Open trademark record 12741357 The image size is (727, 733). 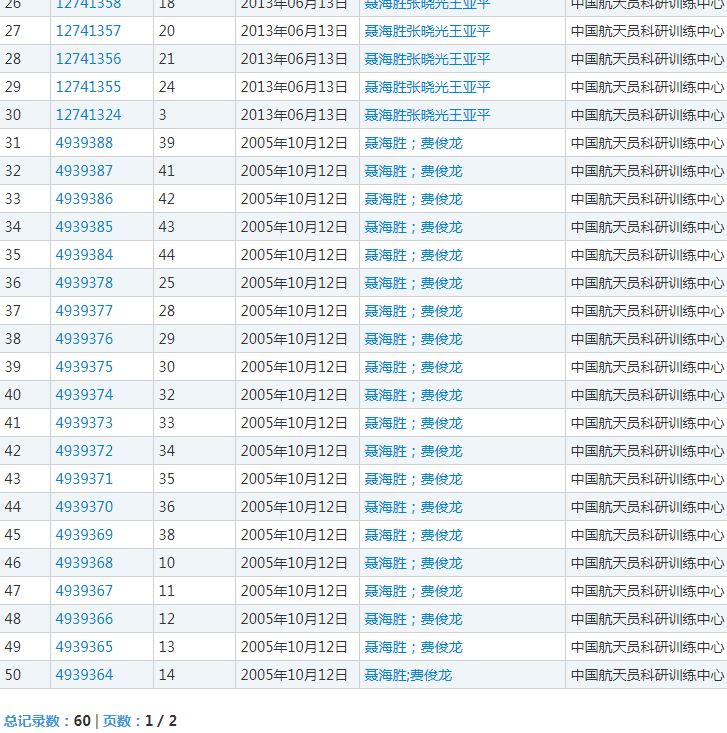coord(88,31)
